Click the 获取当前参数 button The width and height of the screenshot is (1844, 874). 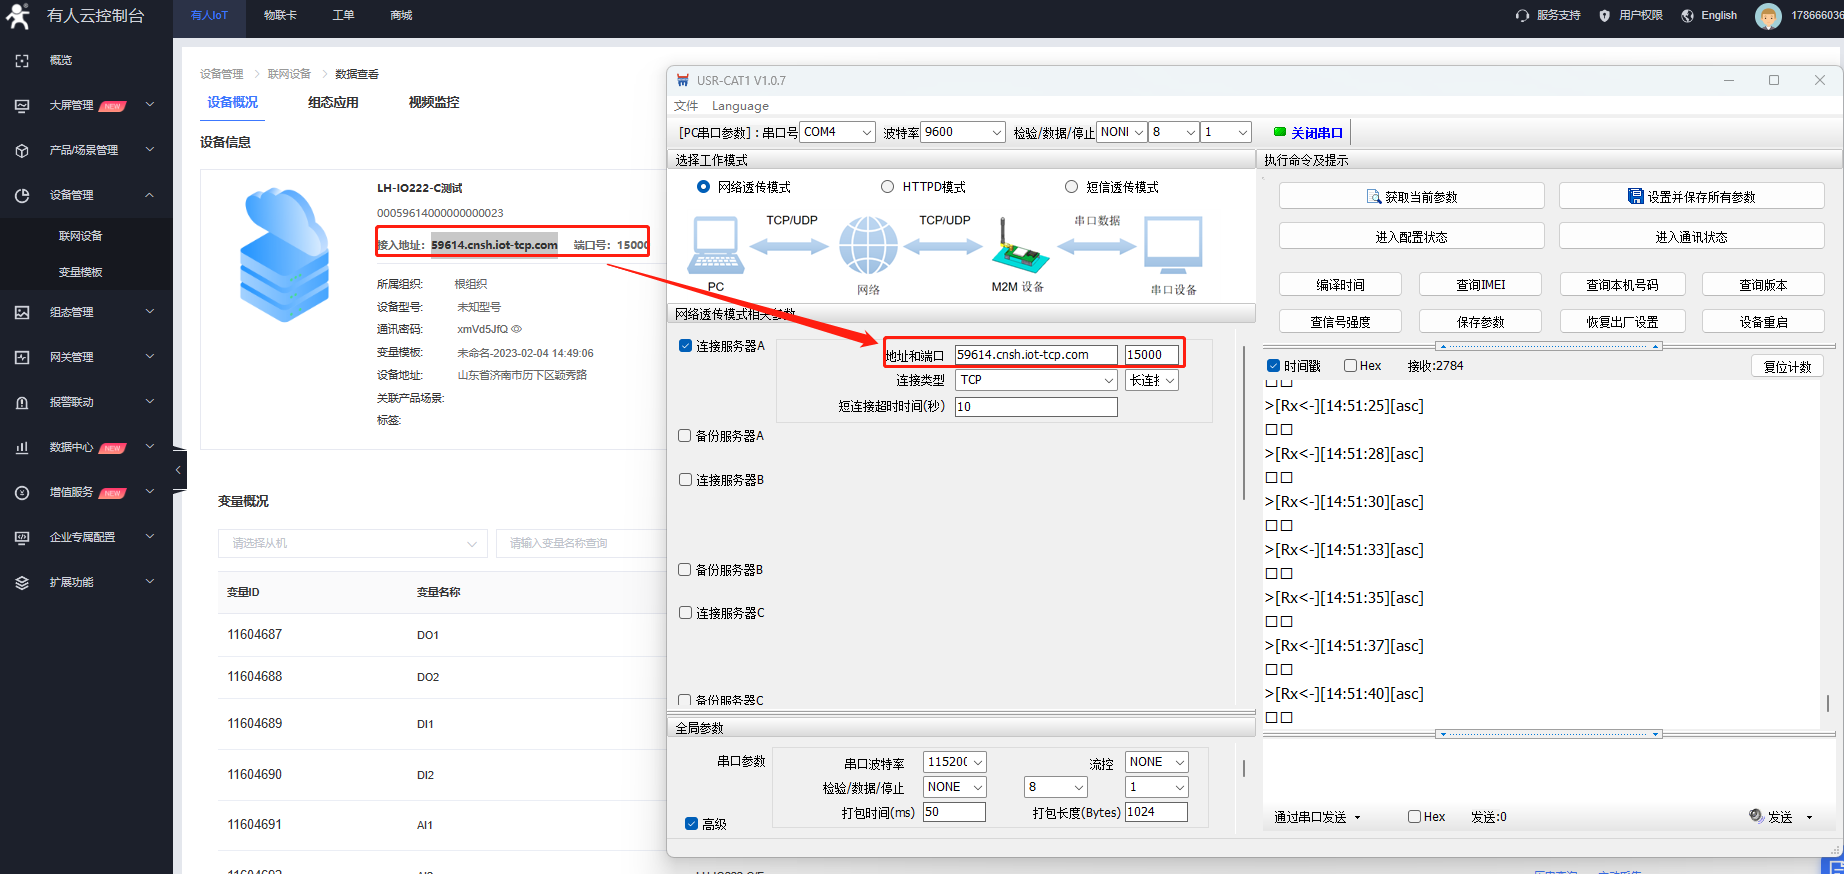[1411, 197]
